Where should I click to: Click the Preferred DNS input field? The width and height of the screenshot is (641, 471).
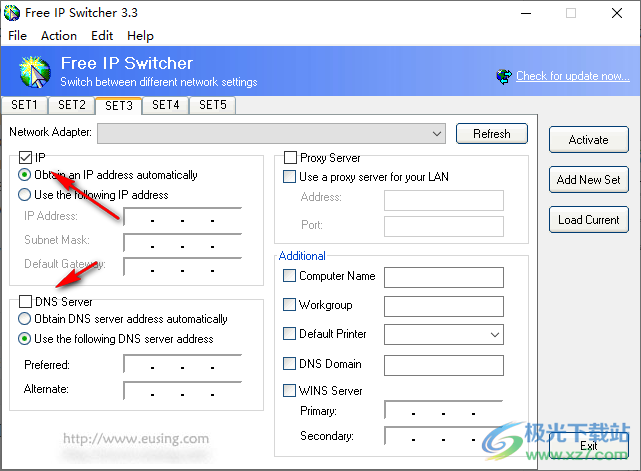click(x=183, y=364)
